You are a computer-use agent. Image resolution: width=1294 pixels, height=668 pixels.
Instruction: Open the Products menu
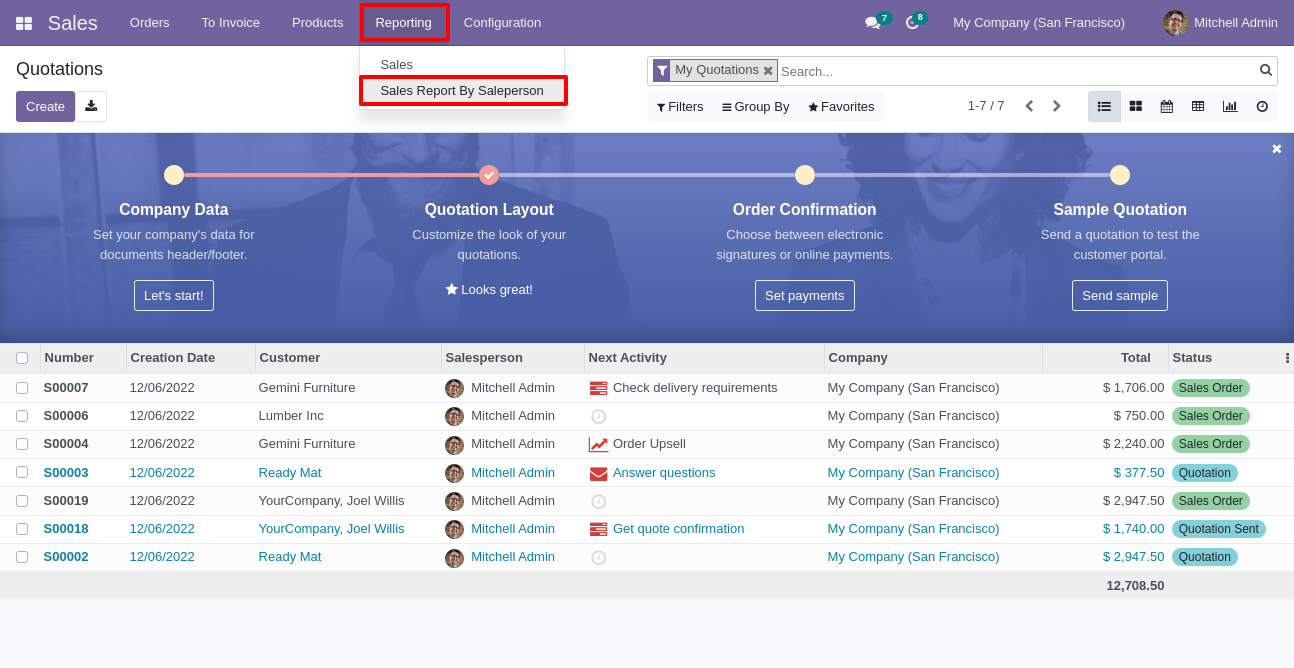[x=318, y=23]
